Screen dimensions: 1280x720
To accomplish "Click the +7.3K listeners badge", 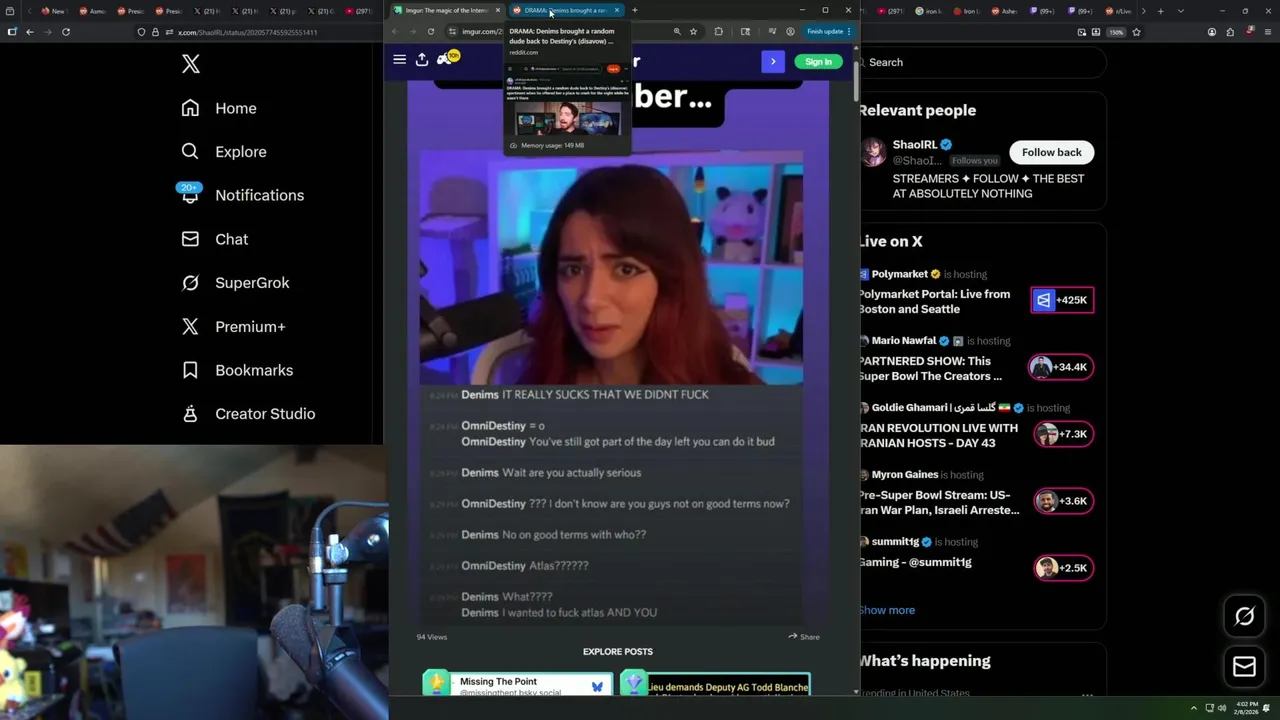I will [x=1064, y=434].
